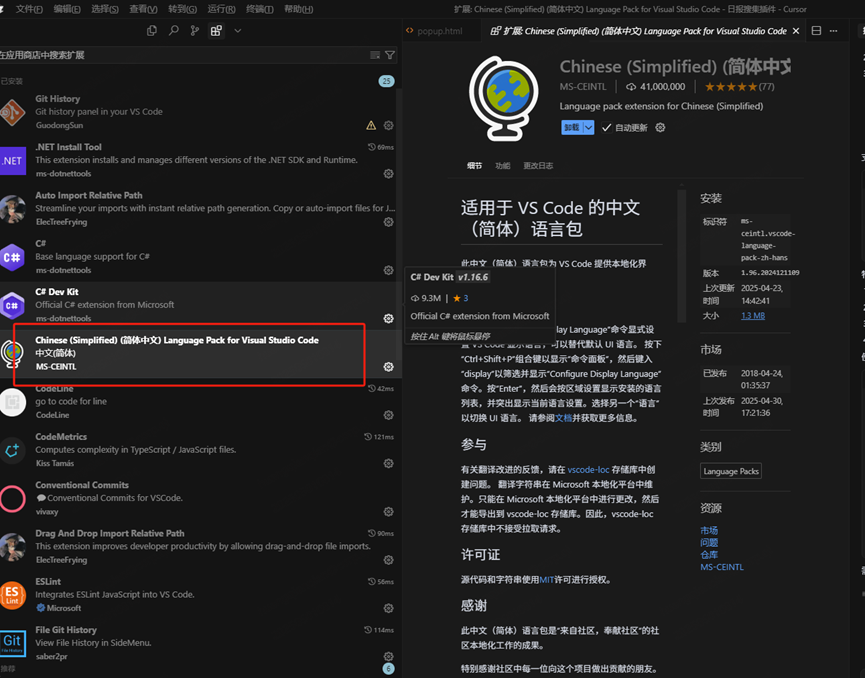The height and width of the screenshot is (678, 865).
Task: Open the 1.3 MB size link
Action: pos(752,316)
